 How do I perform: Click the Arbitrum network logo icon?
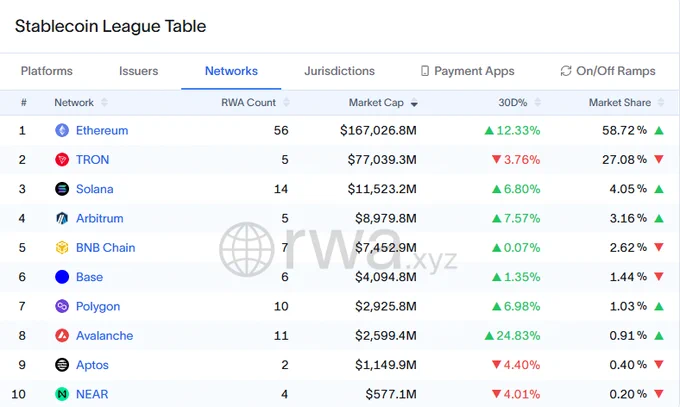[62, 218]
